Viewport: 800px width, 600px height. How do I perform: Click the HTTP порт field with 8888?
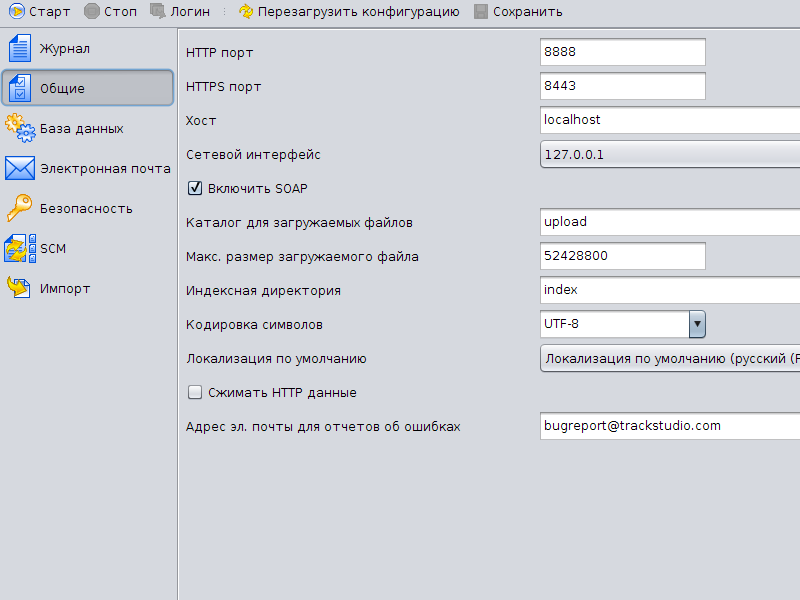pos(622,52)
